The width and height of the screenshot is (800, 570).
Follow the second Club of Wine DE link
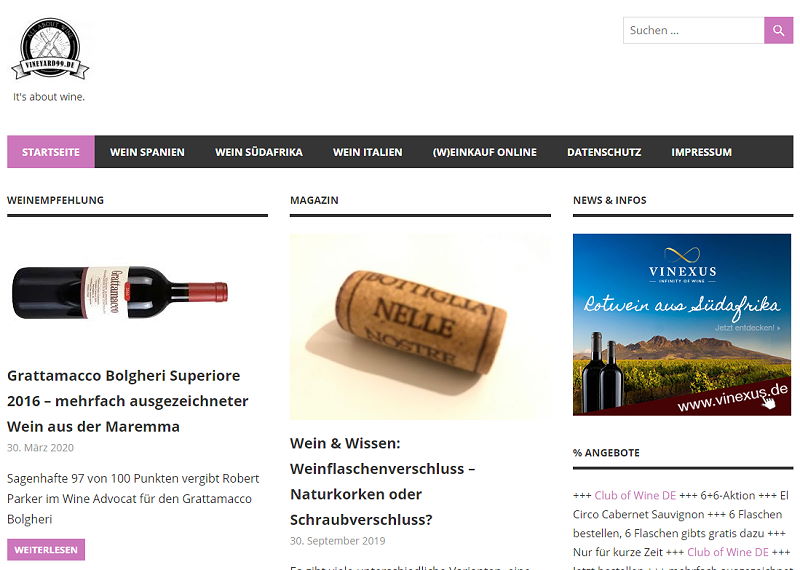click(728, 552)
